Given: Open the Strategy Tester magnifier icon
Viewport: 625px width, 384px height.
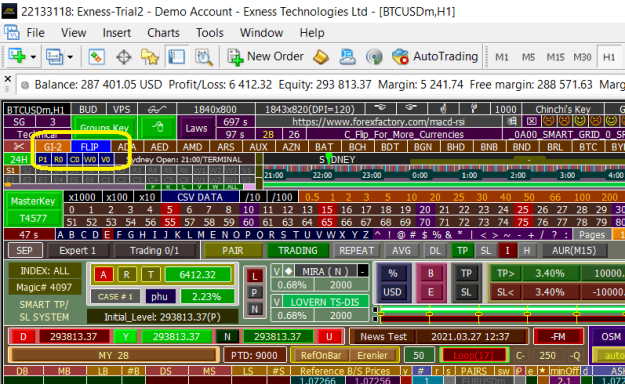Looking at the screenshot, I should 204,57.
